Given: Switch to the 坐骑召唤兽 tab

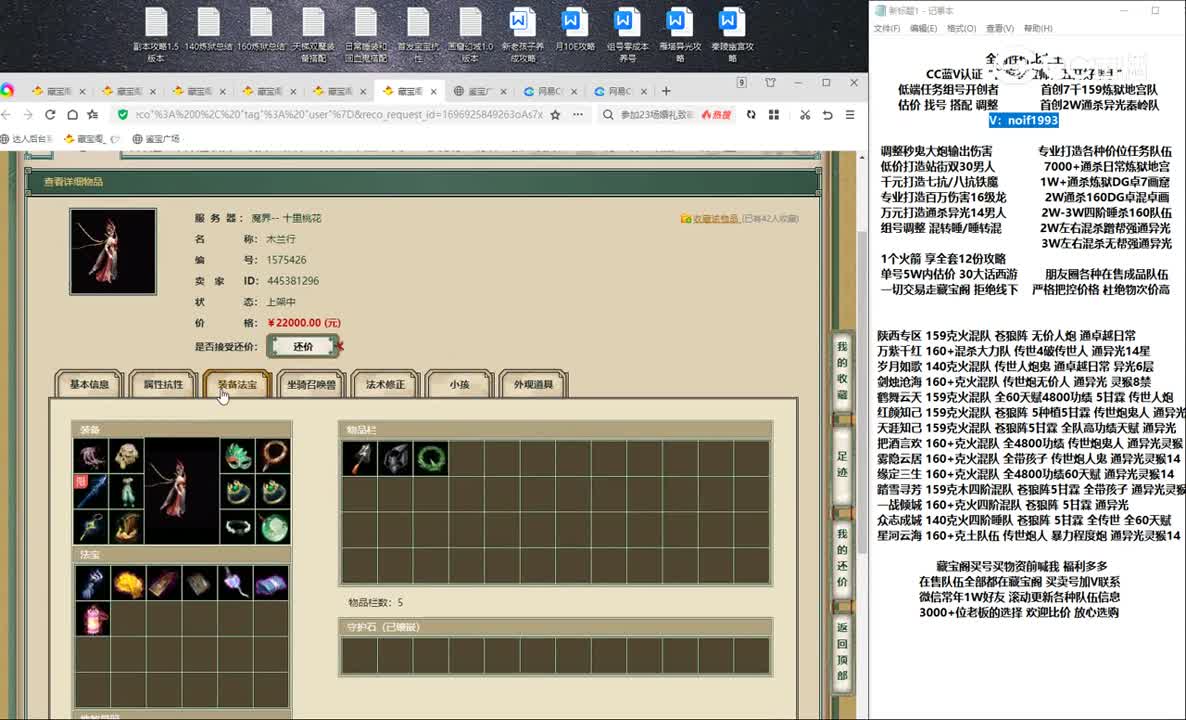Looking at the screenshot, I should 311,384.
